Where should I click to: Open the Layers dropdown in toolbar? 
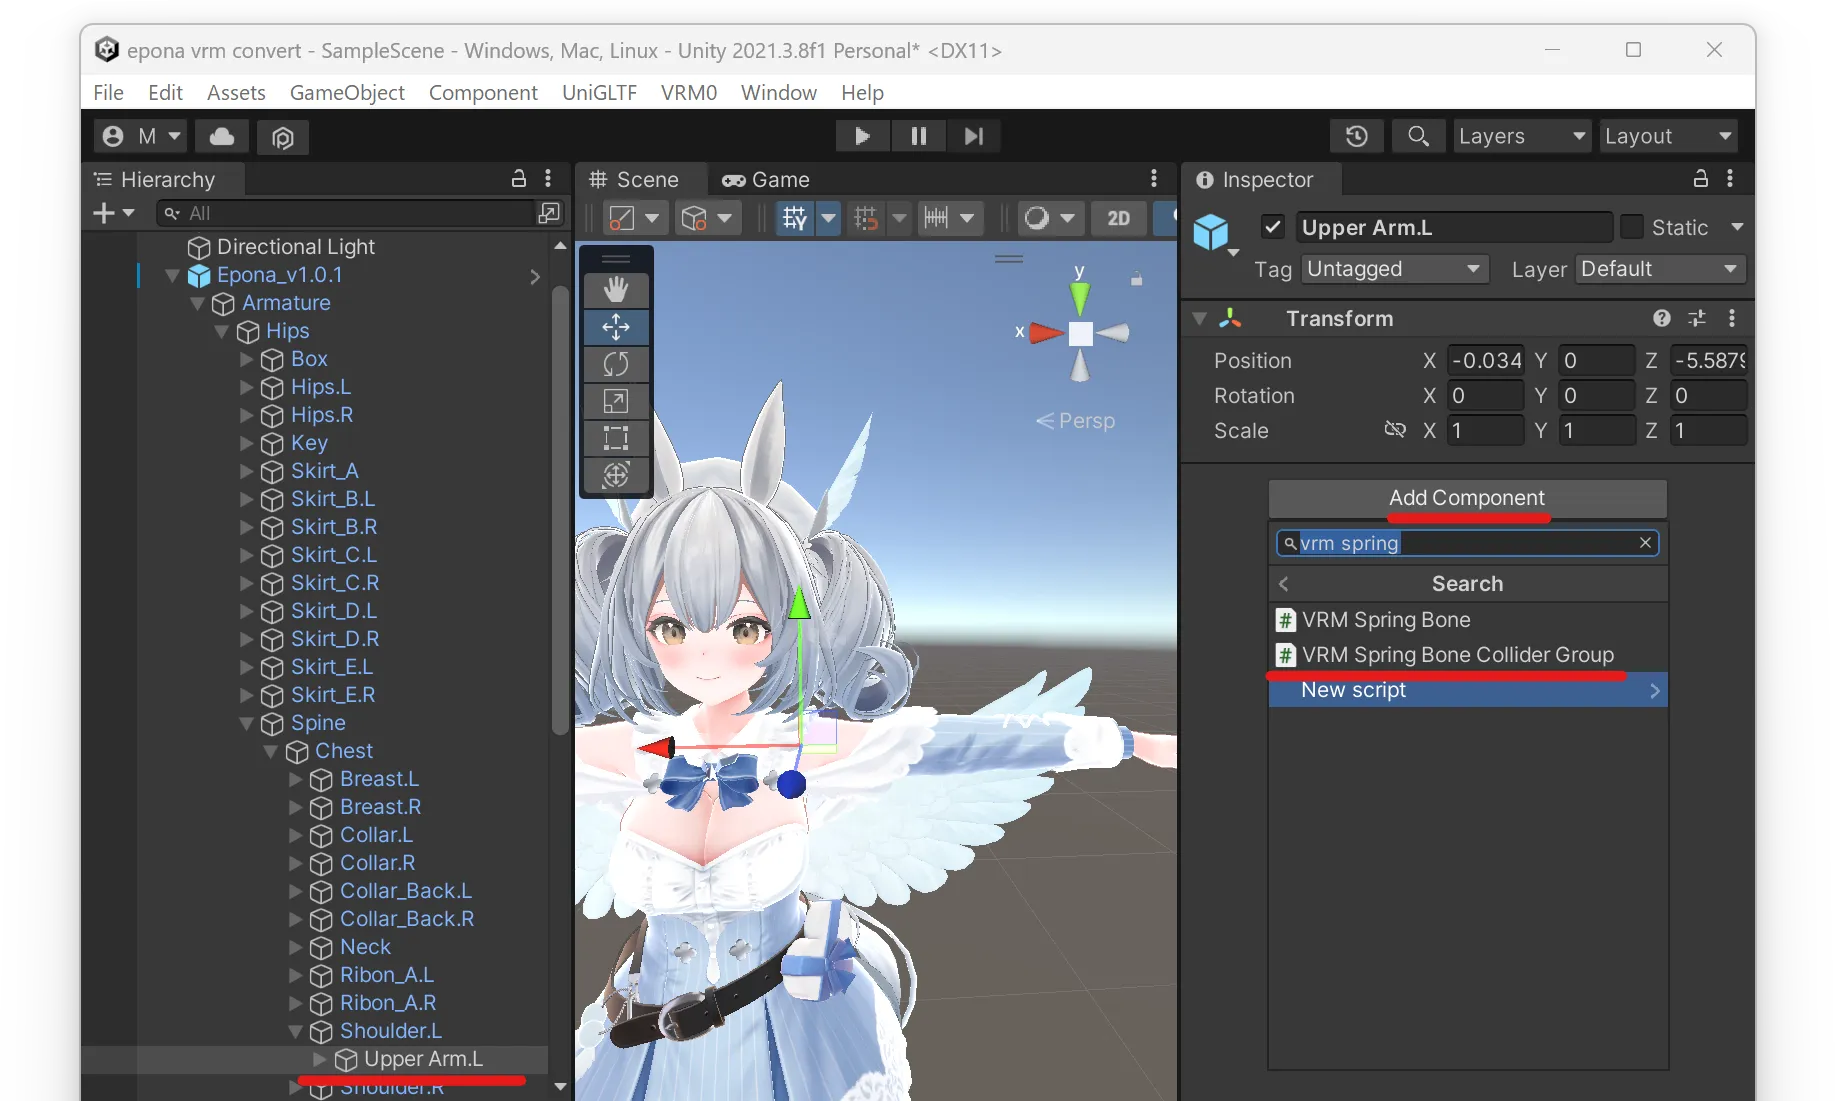[1521, 136]
